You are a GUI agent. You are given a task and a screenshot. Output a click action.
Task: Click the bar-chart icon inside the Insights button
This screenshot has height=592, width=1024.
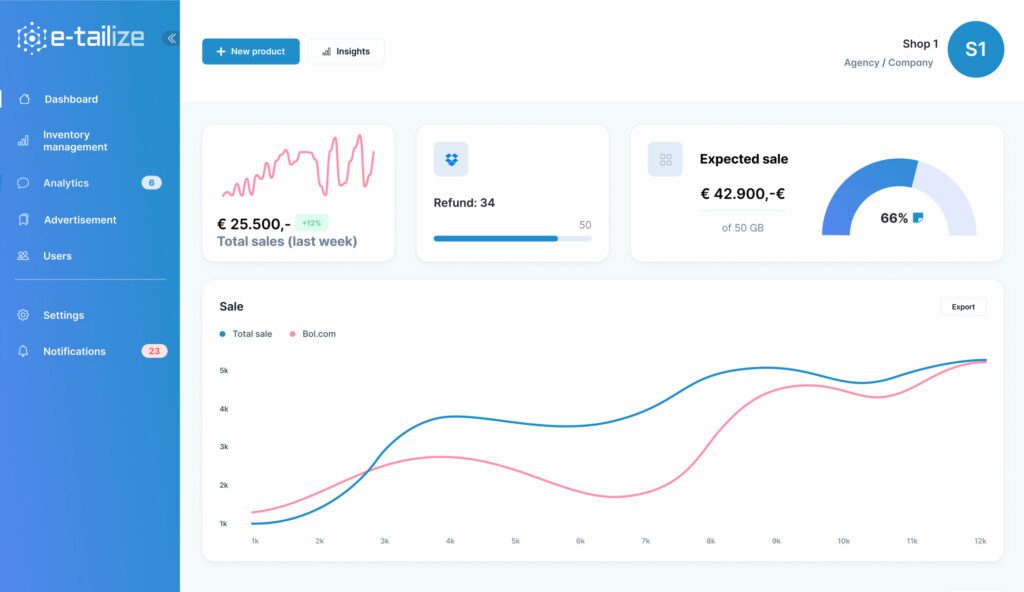pos(327,51)
